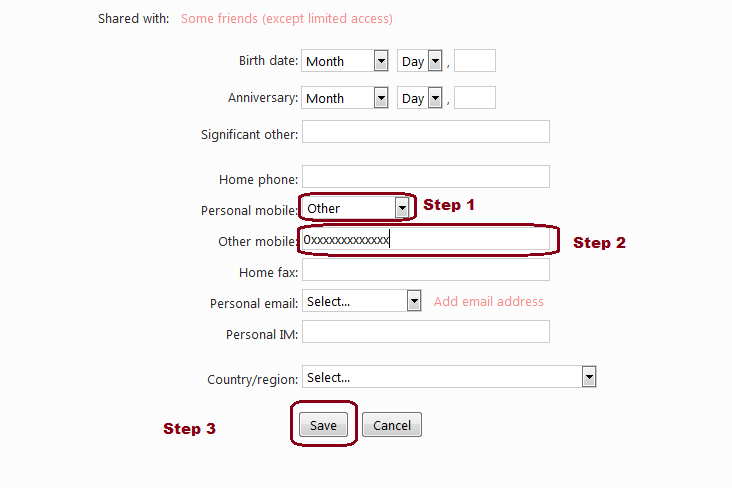Expand the Country/region dropdown
Viewport: 732px width, 488px height.
(x=449, y=377)
